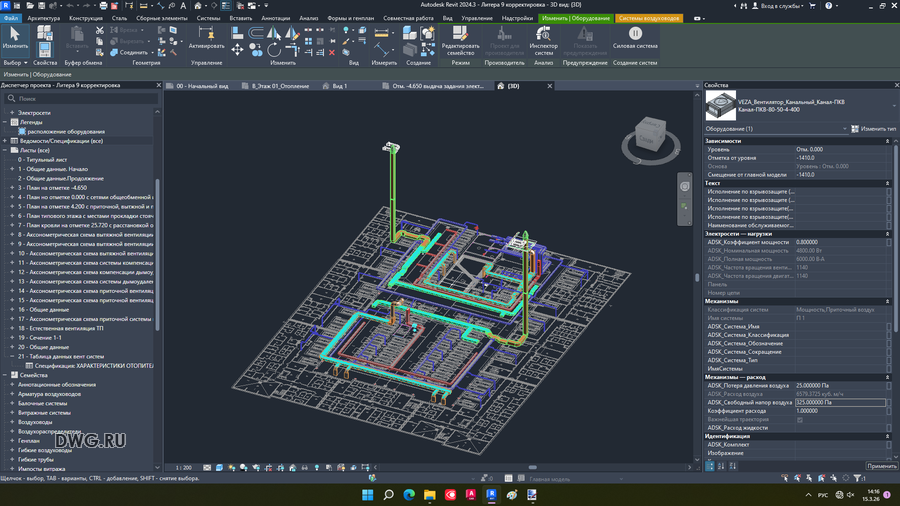Open the Системы ribbon tab
This screenshot has height=506, width=900.
(209, 18)
